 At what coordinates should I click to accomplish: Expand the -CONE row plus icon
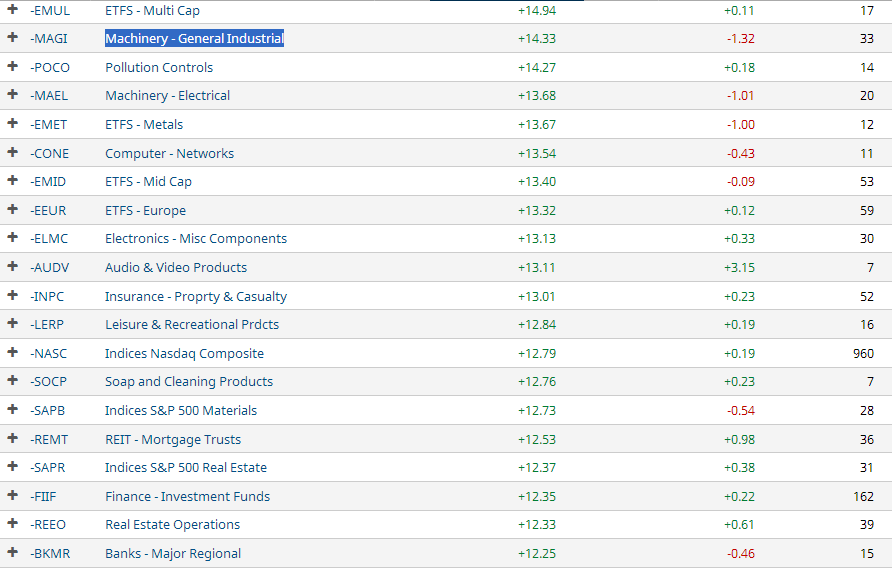12,152
